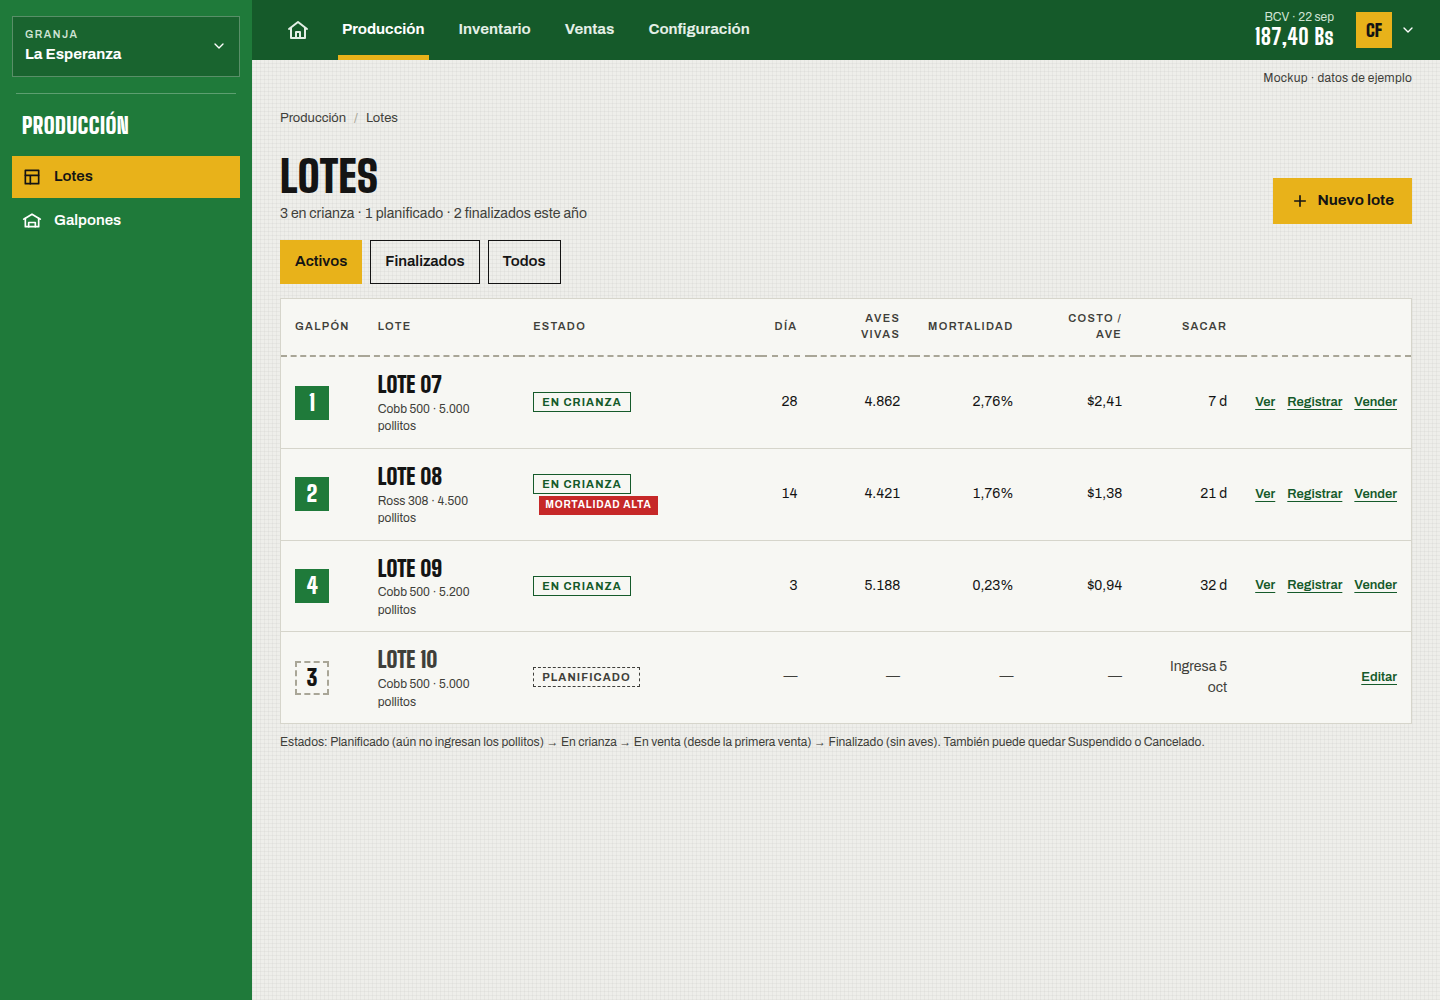Viewport: 1440px width, 1000px height.
Task: Click the MORTALIDAD column header
Action: point(970,327)
